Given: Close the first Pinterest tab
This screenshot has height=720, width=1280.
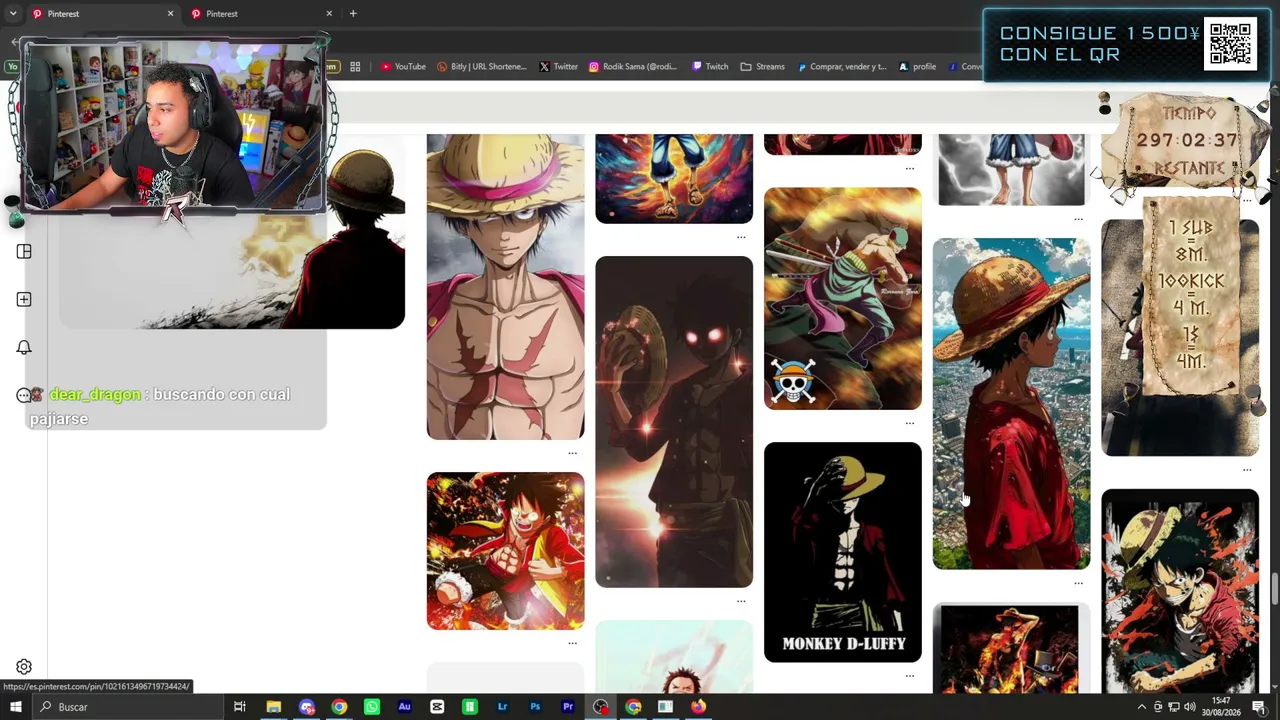Looking at the screenshot, I should (x=170, y=14).
